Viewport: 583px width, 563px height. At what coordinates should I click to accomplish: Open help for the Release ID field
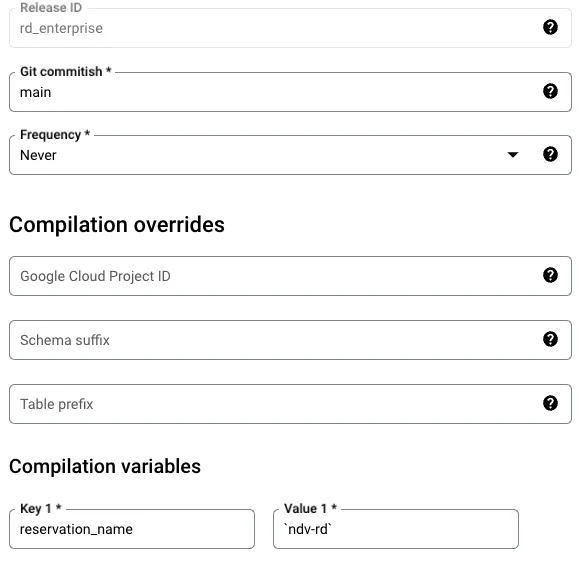point(550,27)
